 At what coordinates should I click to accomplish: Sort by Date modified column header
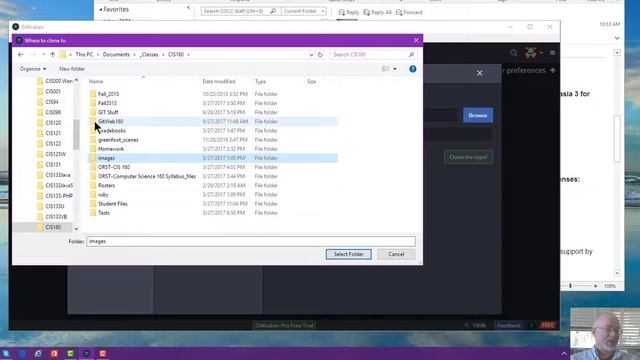(219, 82)
